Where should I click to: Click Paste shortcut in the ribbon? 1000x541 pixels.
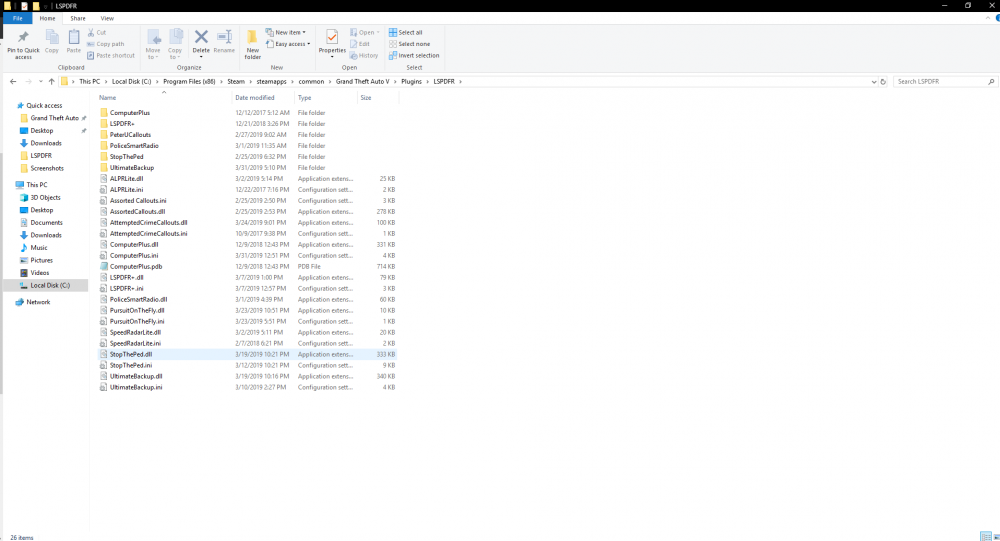(111, 56)
